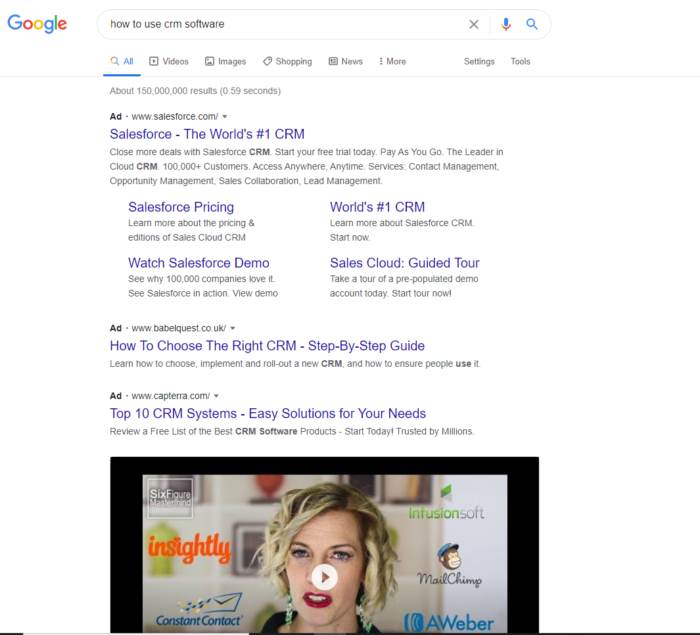Open the Shopping tab

(288, 62)
